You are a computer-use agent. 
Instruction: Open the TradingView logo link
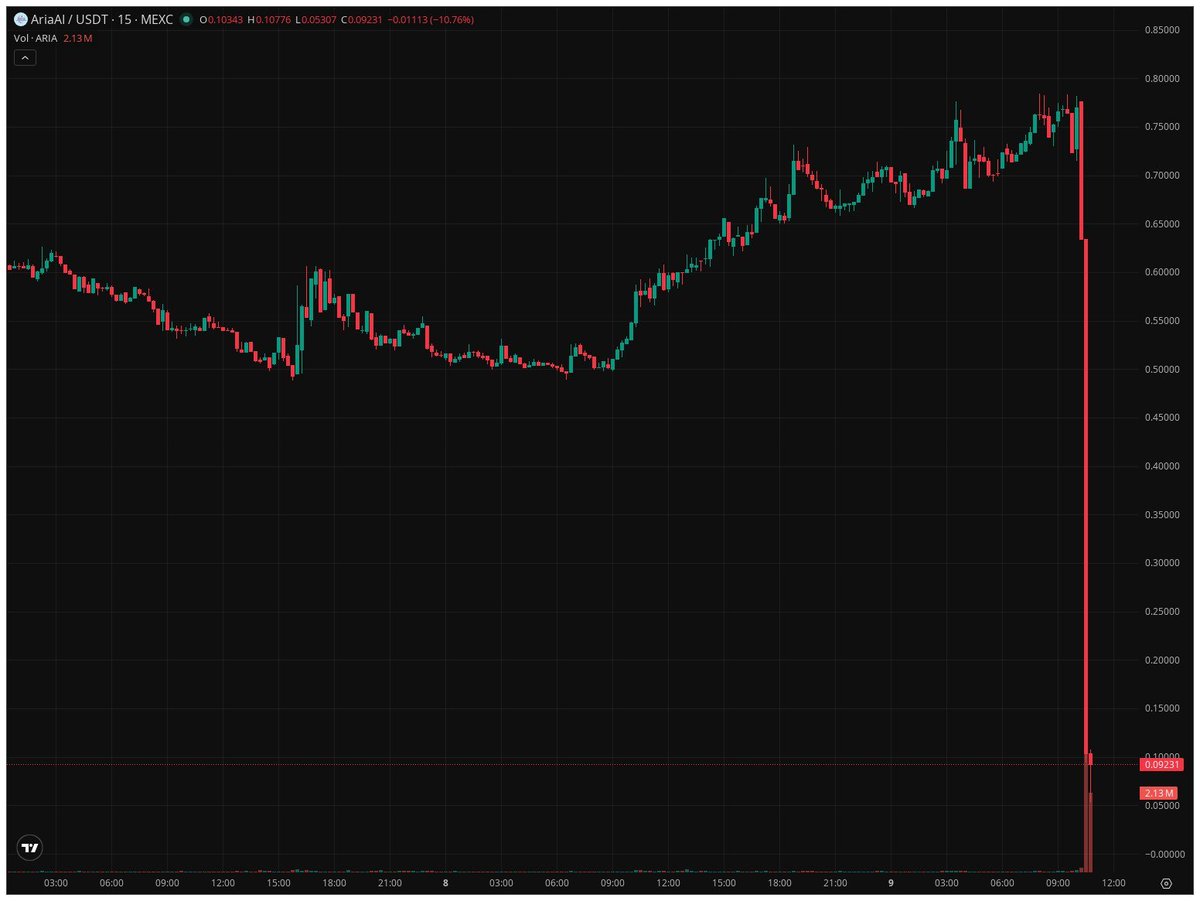[32, 847]
